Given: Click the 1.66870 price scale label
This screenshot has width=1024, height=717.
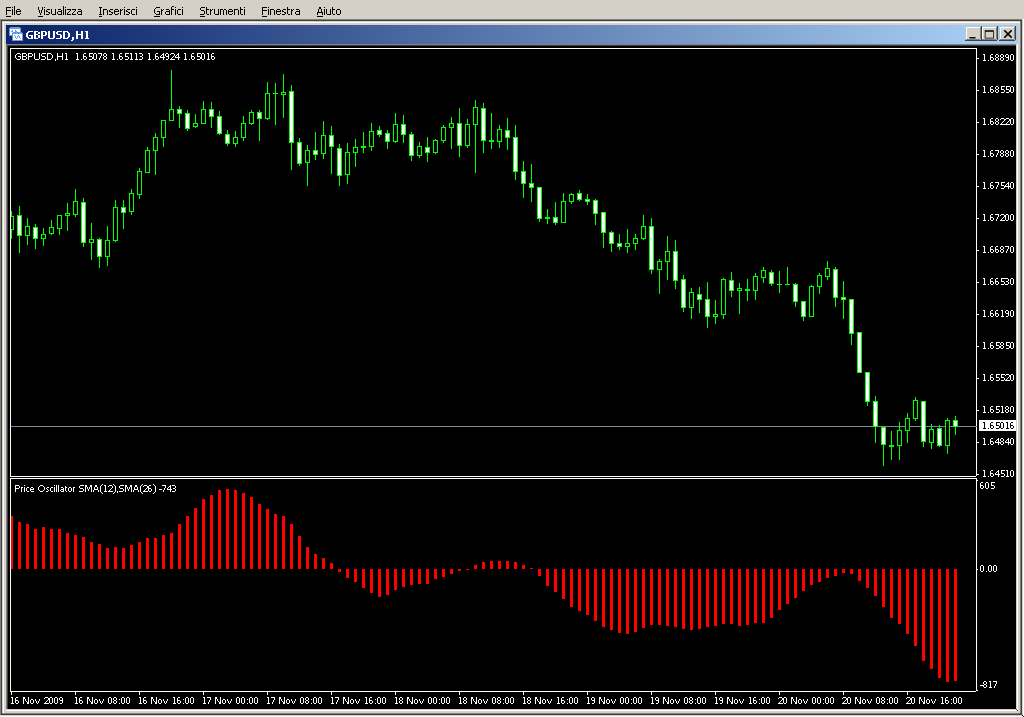Looking at the screenshot, I should pos(999,249).
